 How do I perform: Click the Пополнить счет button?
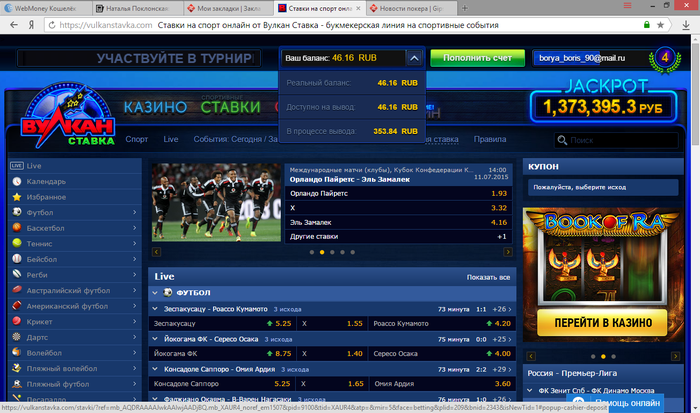[477, 58]
